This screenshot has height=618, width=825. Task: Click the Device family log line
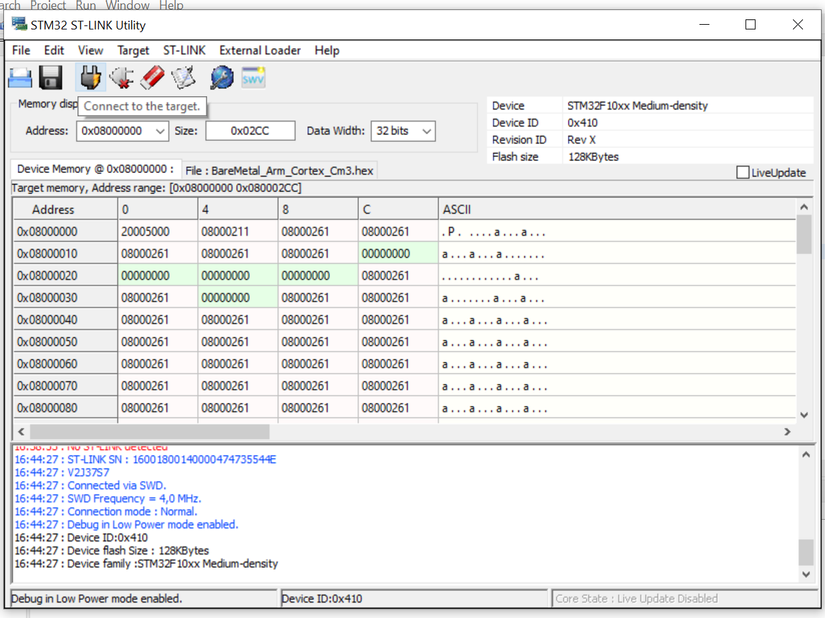coord(146,564)
